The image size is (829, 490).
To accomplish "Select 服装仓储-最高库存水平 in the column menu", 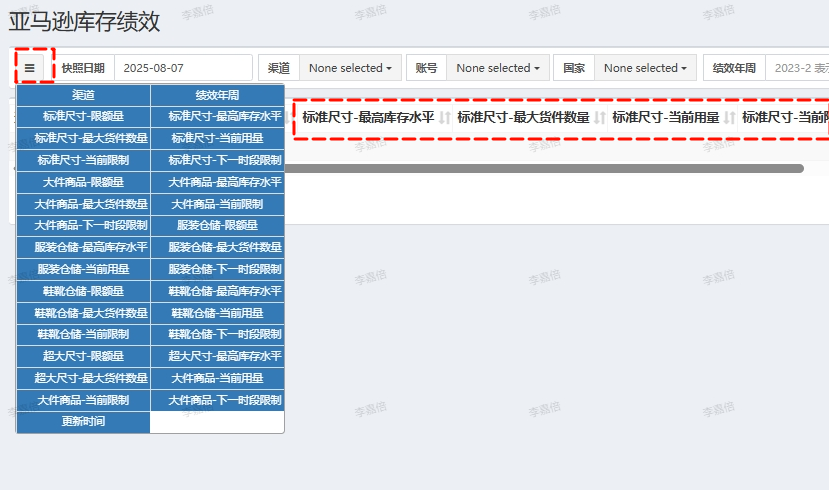I will click(x=84, y=247).
